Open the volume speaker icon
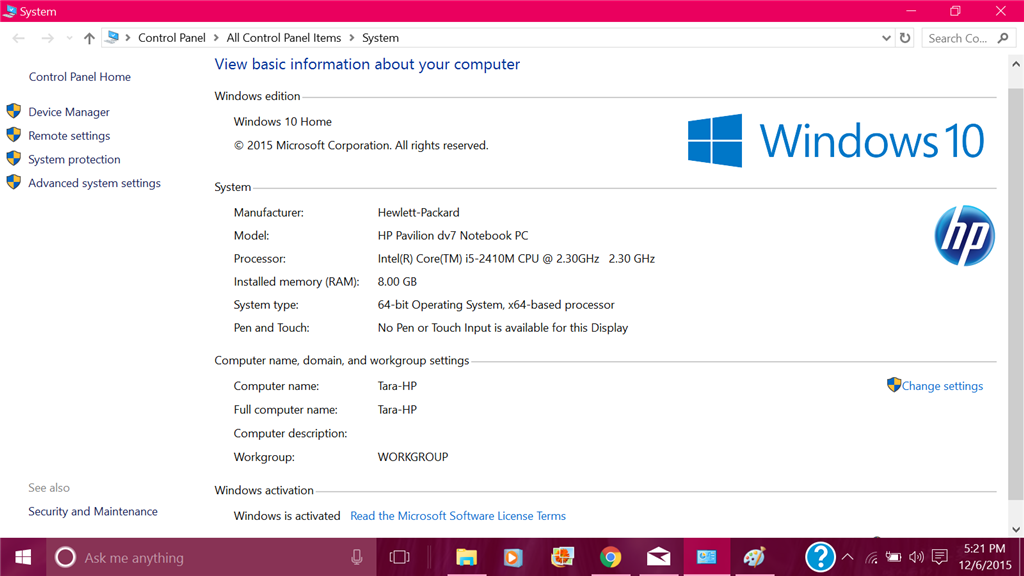The width and height of the screenshot is (1024, 576). pyautogui.click(x=916, y=557)
